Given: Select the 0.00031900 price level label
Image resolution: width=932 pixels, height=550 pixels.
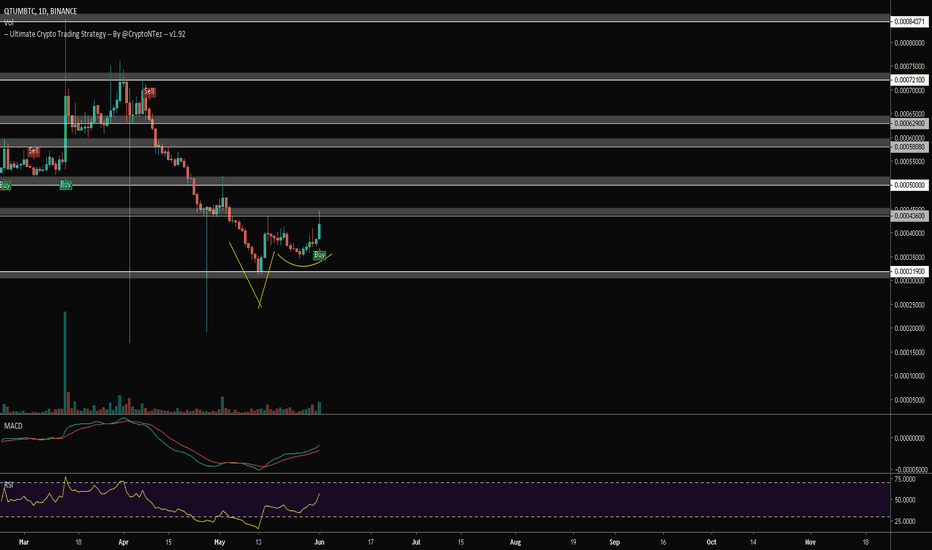Looking at the screenshot, I should click(909, 271).
